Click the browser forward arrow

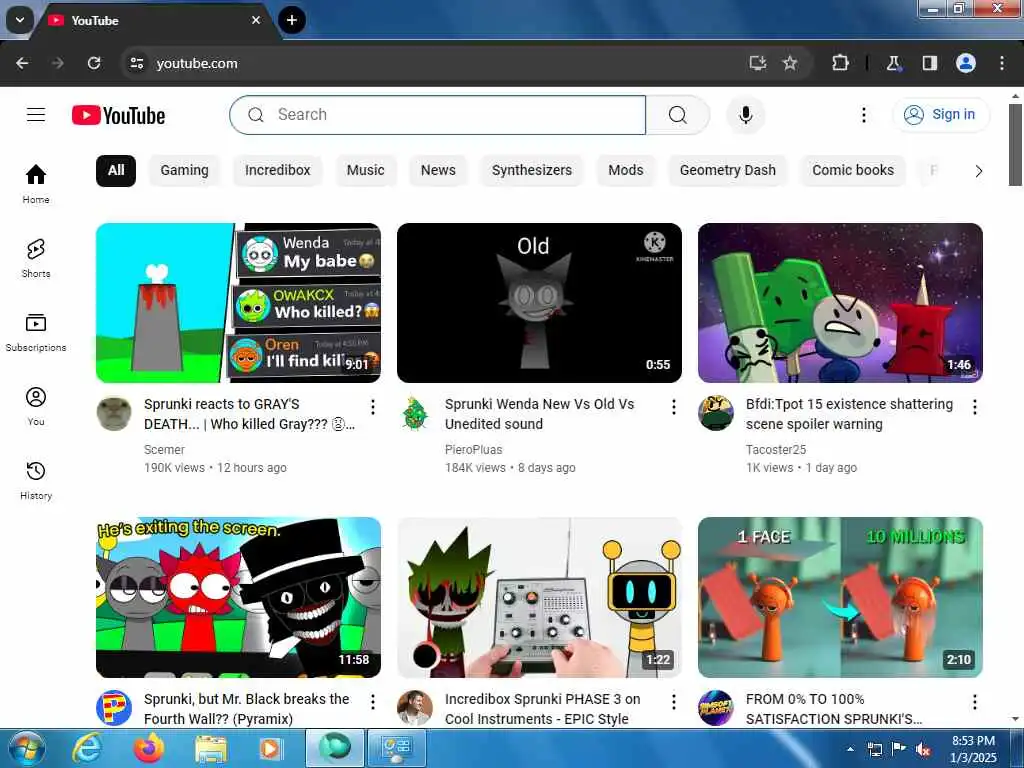57,63
